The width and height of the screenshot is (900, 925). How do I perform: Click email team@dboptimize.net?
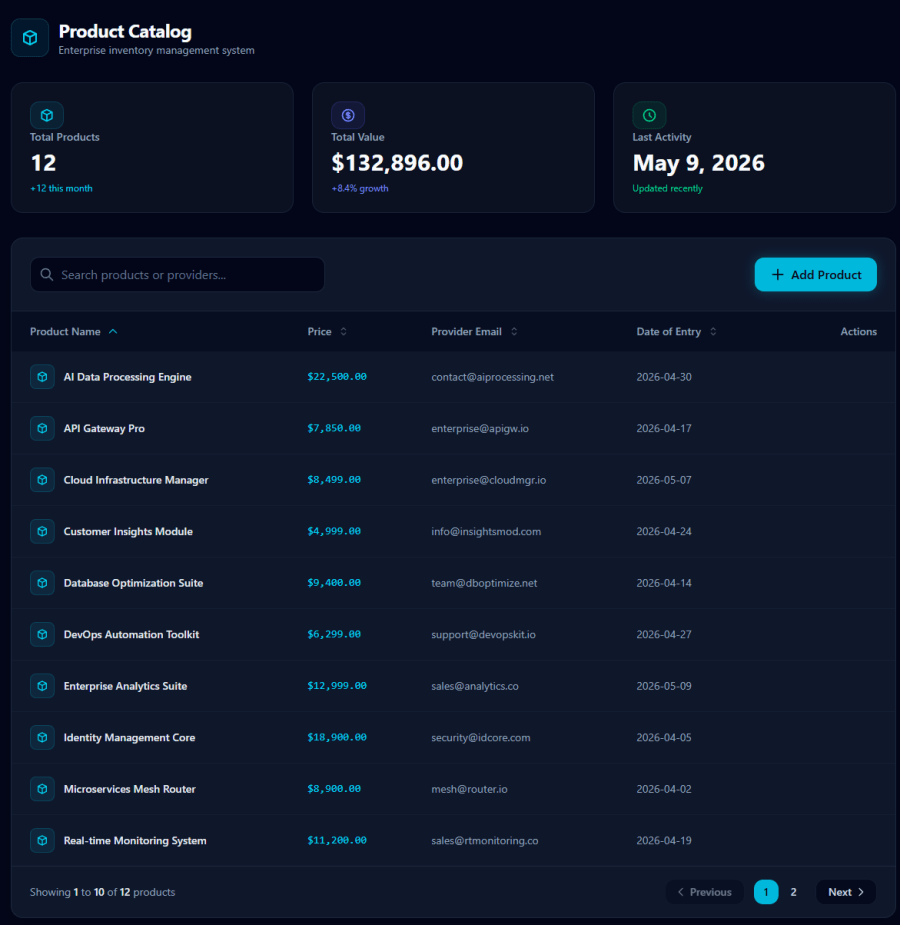[x=484, y=583]
